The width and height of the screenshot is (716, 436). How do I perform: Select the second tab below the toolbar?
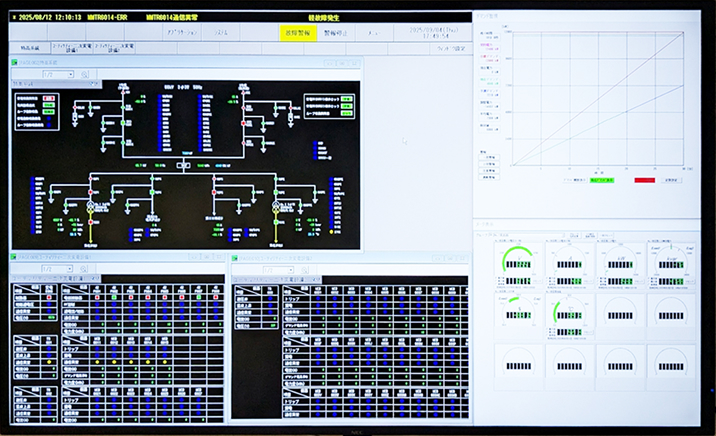coord(63,47)
